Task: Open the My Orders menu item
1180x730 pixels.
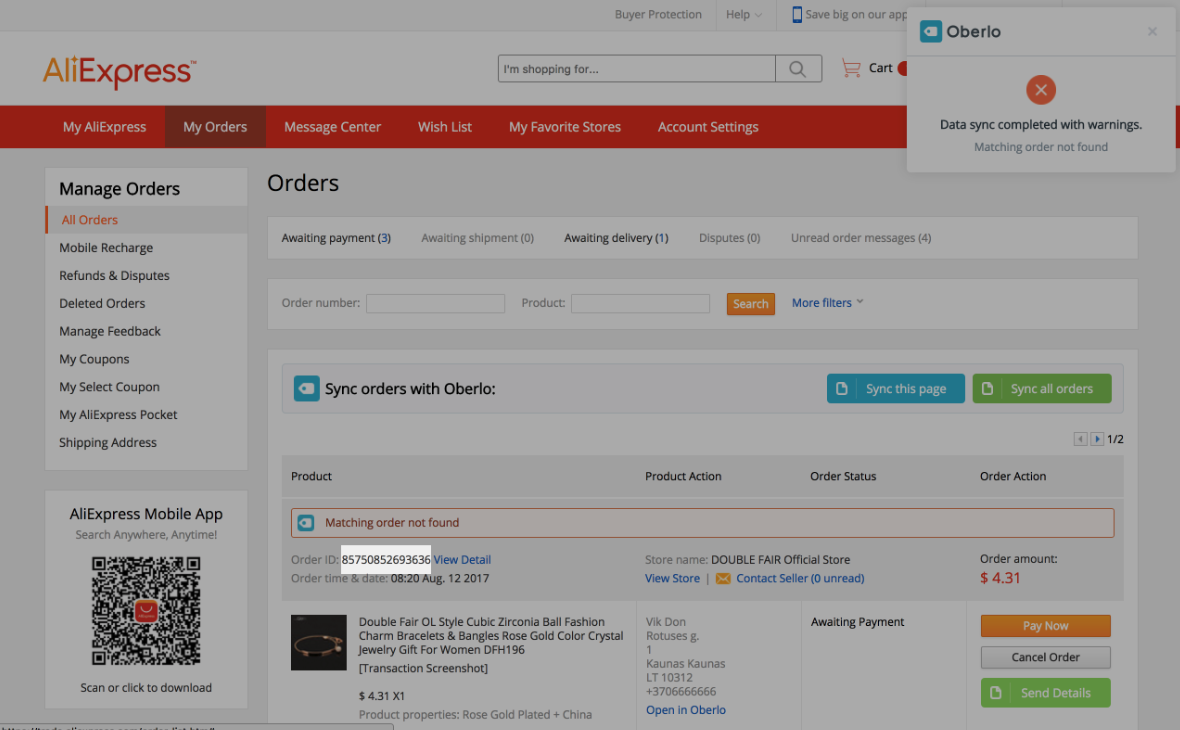Action: 215,127
